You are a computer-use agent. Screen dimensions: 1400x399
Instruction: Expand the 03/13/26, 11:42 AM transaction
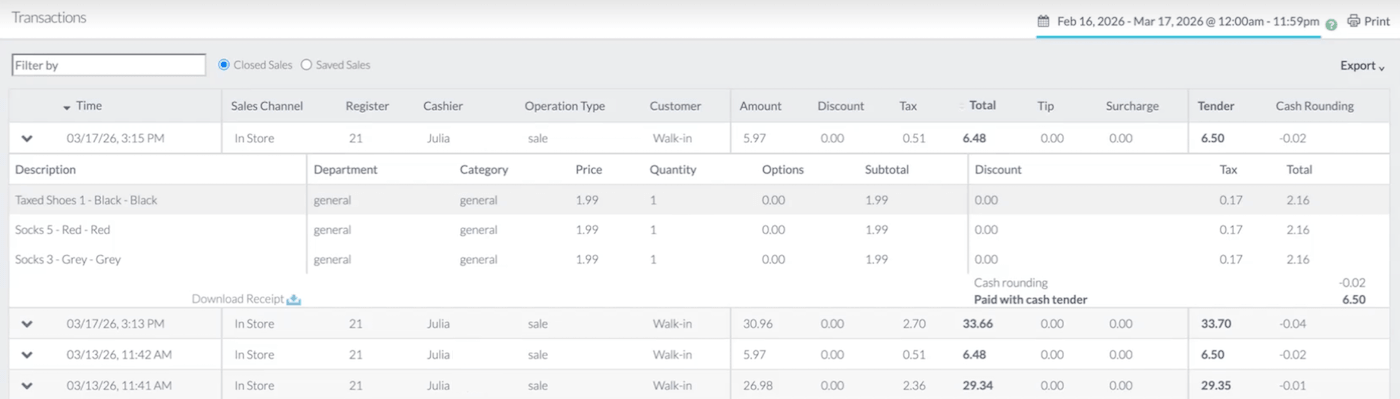[27, 355]
